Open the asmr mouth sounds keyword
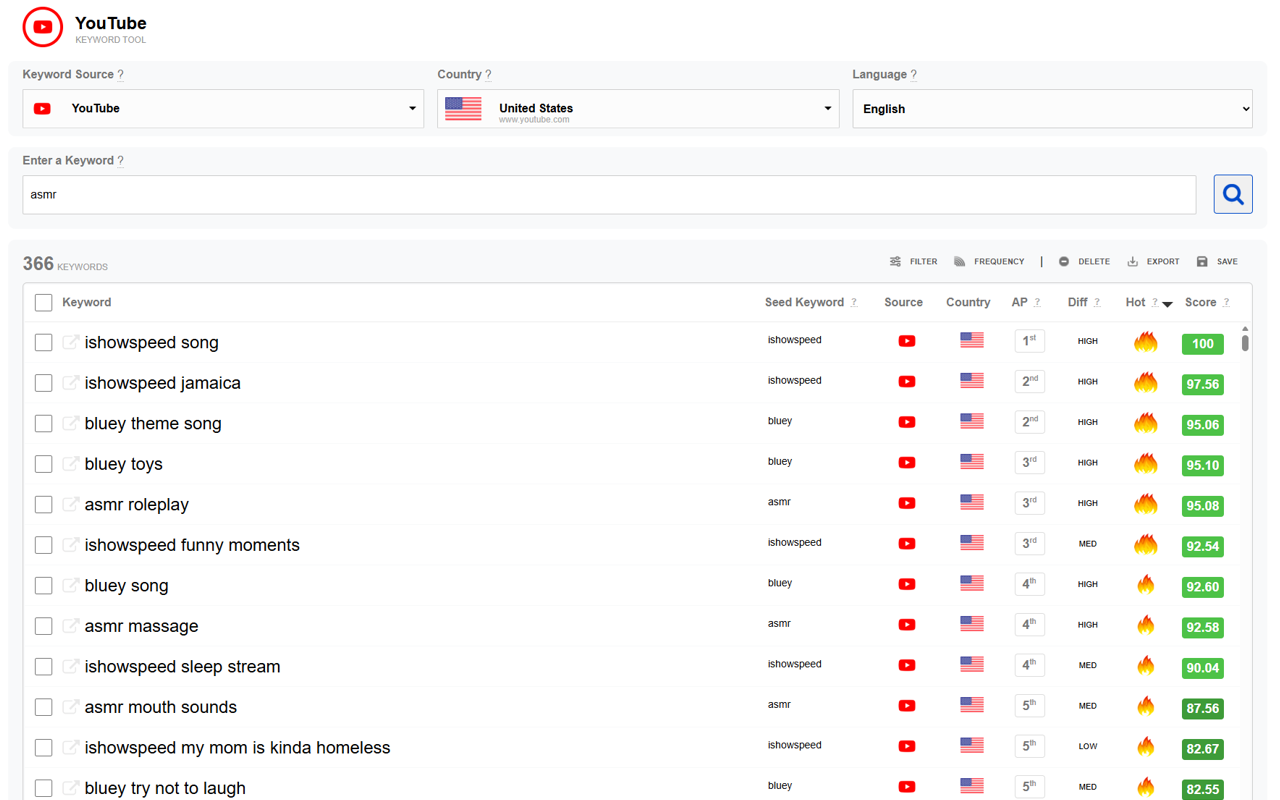1280x800 pixels. pos(161,707)
